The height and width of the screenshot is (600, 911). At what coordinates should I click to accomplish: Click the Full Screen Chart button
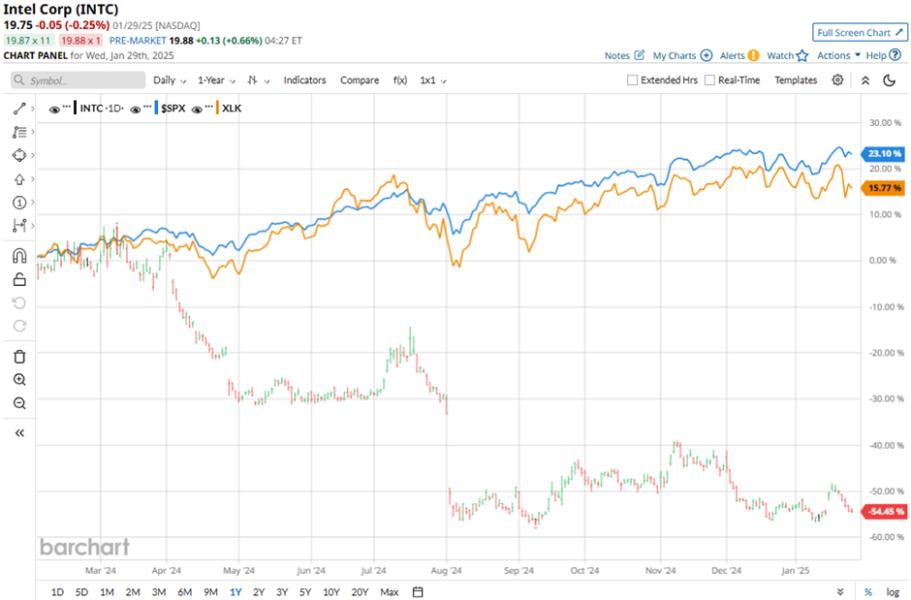857,33
